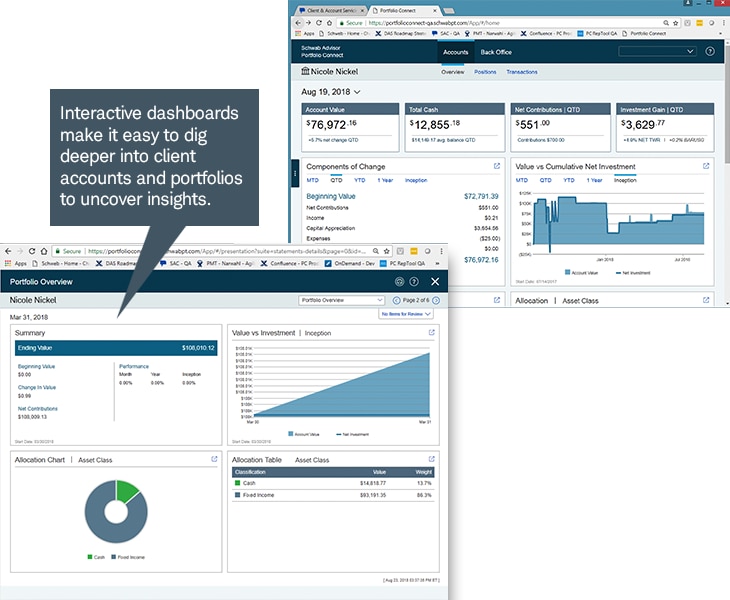Image resolution: width=730 pixels, height=600 pixels.
Task: Open Allocation Chart expand icon
Action: click(214, 459)
